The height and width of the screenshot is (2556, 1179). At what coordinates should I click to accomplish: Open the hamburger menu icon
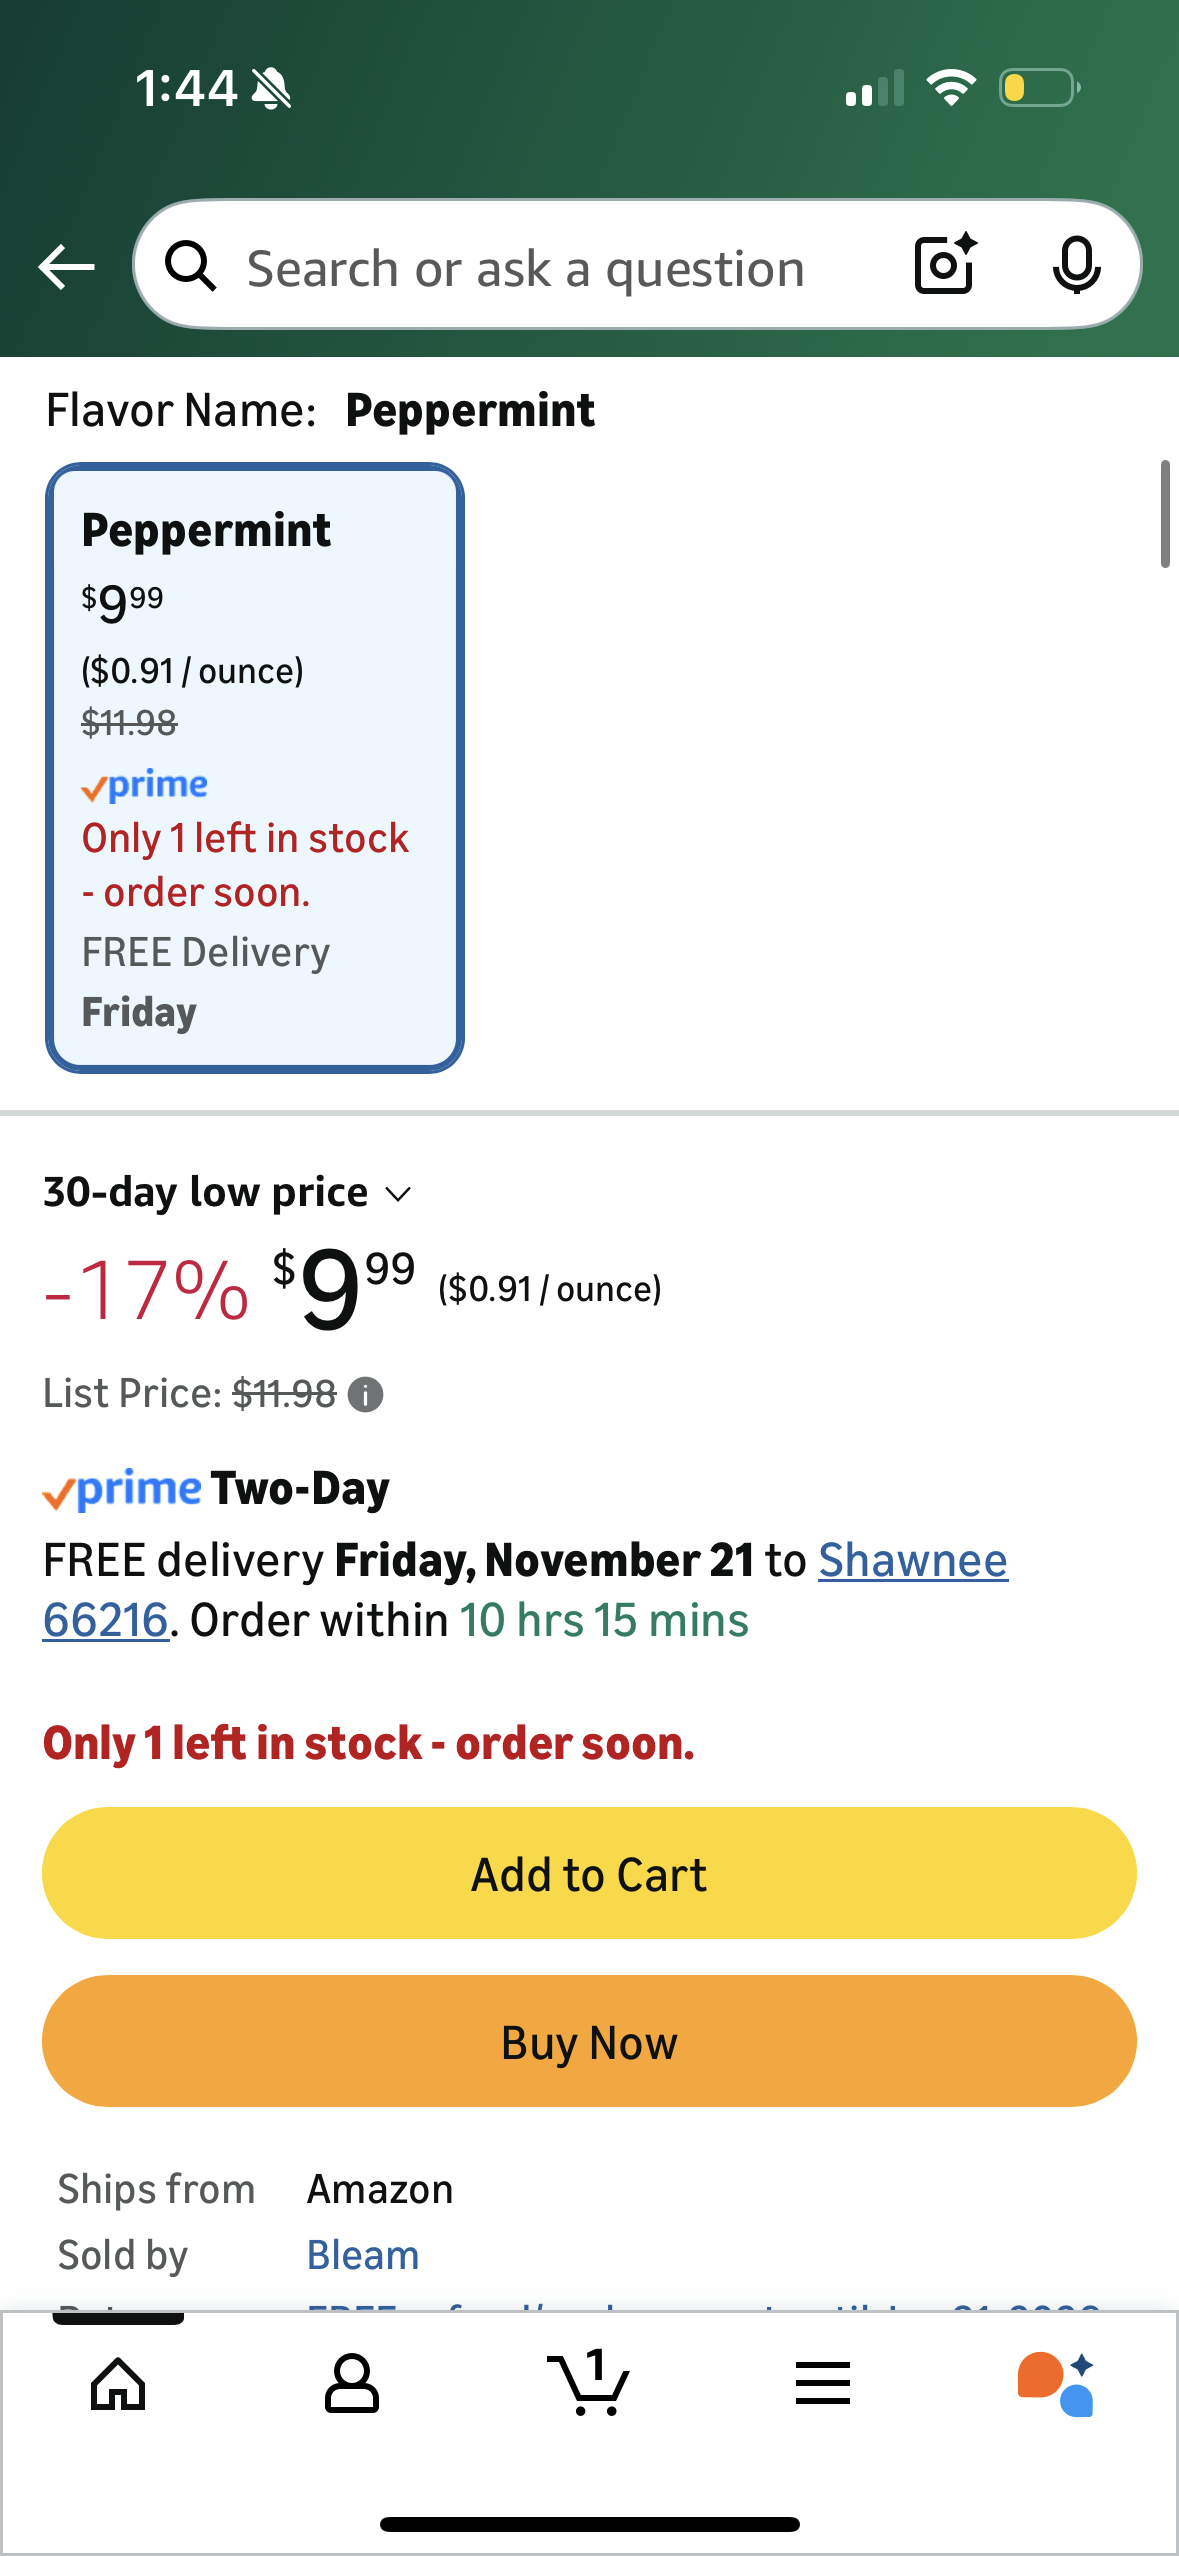(823, 2384)
